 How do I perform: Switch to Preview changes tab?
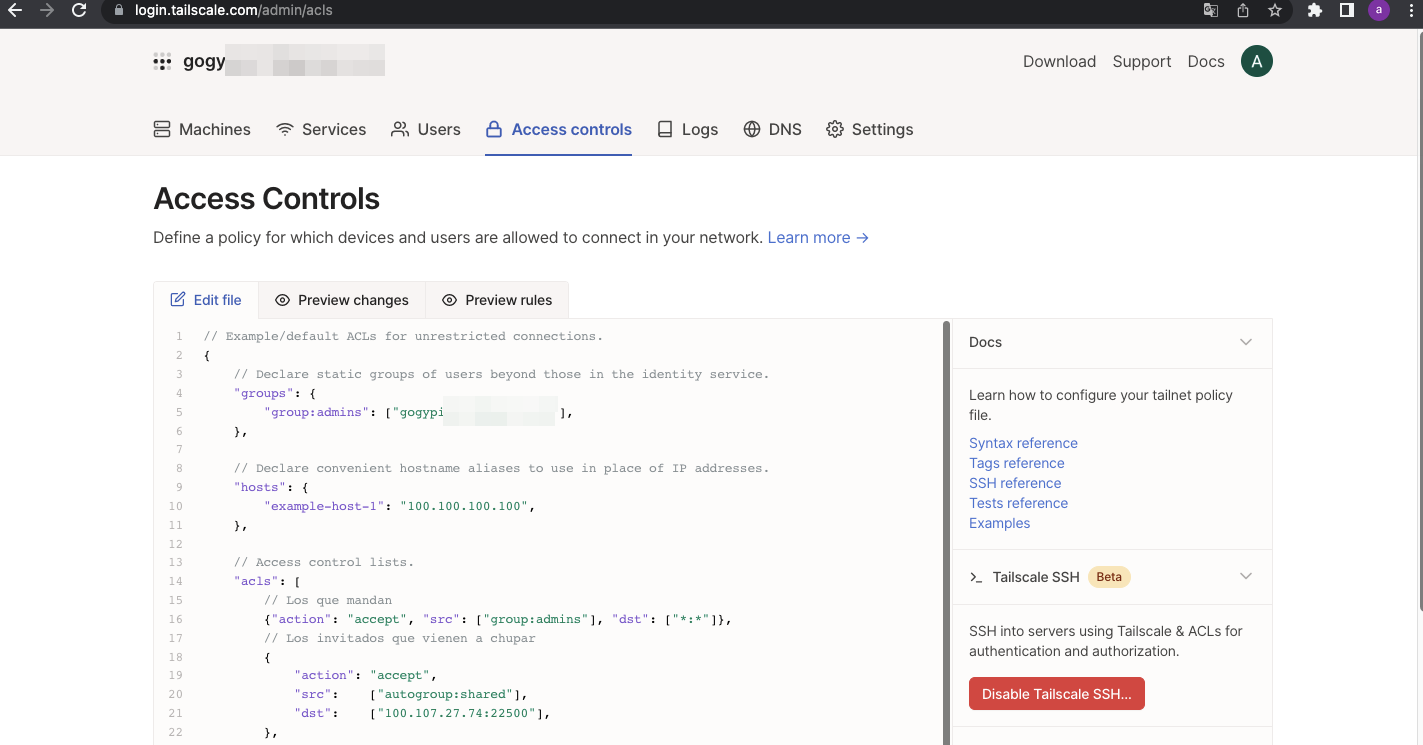[x=342, y=300]
